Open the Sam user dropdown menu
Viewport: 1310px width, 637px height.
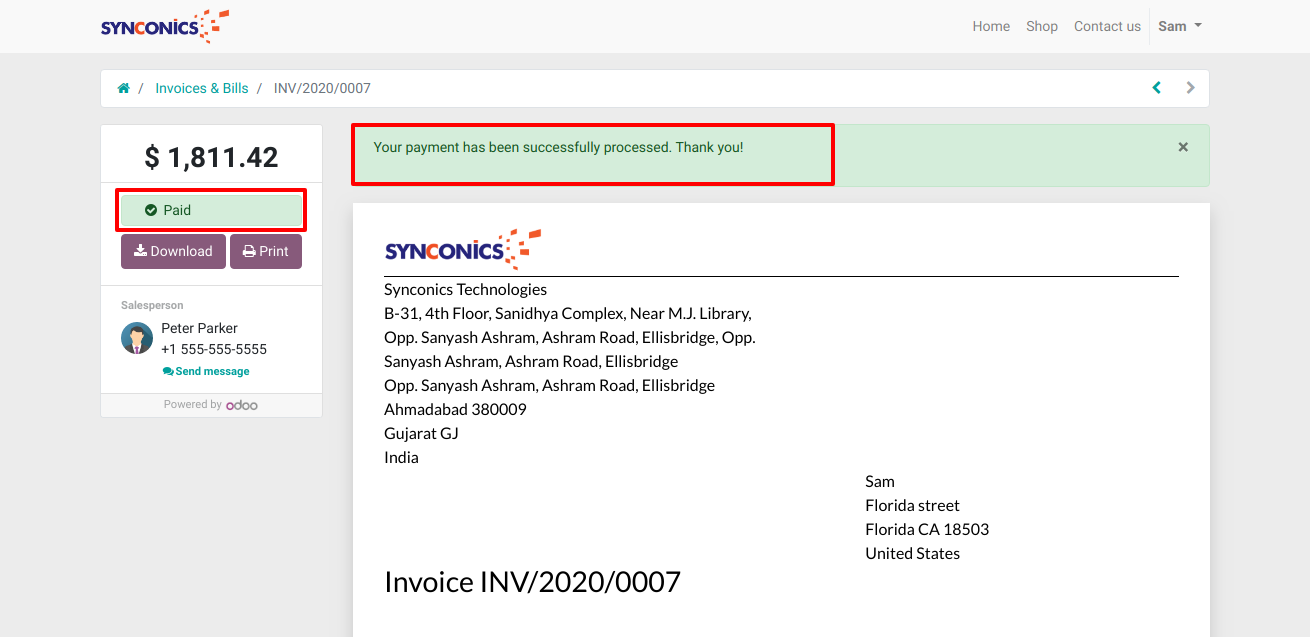(x=1179, y=26)
